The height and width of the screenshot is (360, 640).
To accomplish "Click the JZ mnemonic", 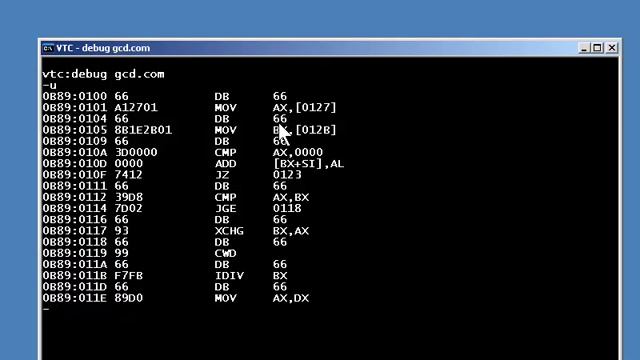I will 222,175.
